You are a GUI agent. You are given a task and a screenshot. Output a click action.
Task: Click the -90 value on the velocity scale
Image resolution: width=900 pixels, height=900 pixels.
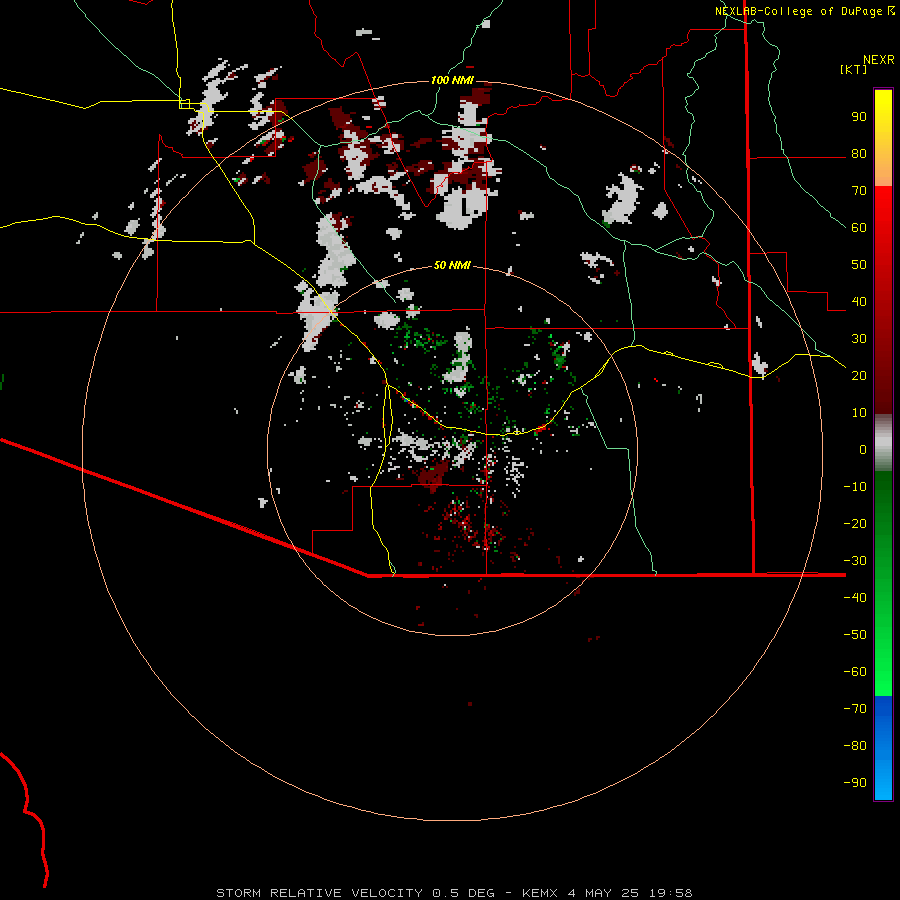point(855,783)
